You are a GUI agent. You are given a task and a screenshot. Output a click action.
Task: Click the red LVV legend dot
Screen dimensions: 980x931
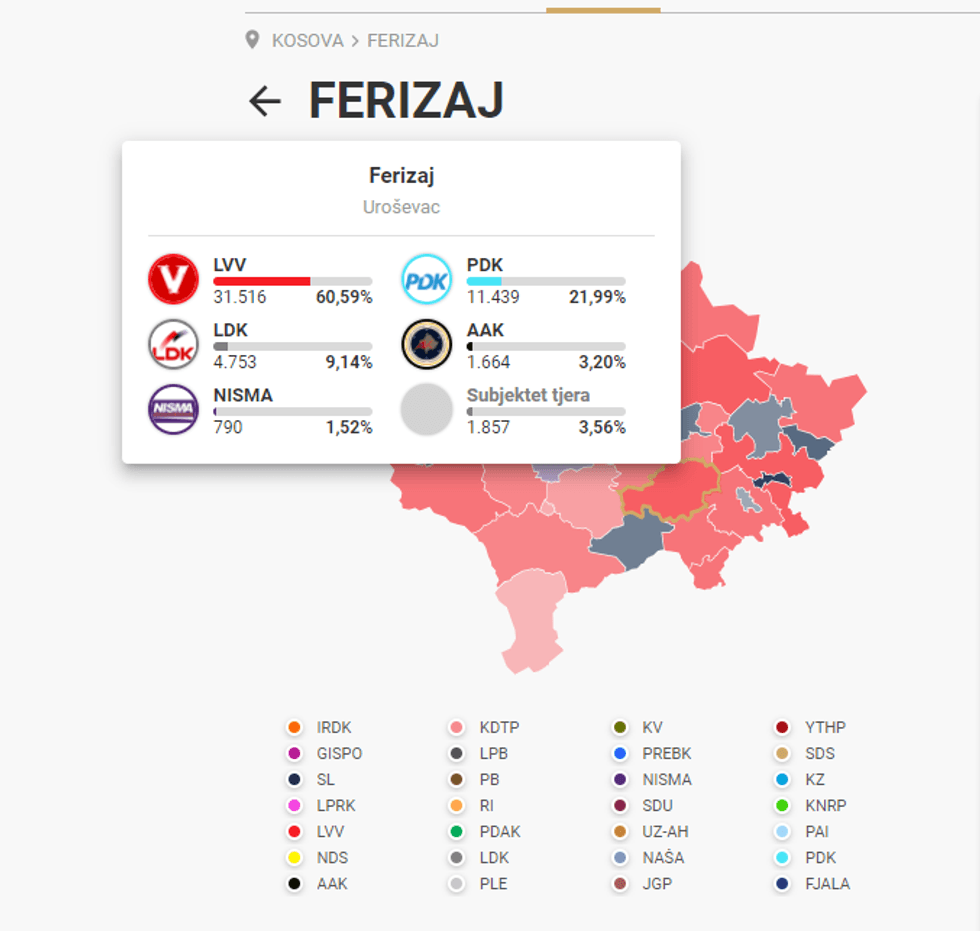click(294, 832)
